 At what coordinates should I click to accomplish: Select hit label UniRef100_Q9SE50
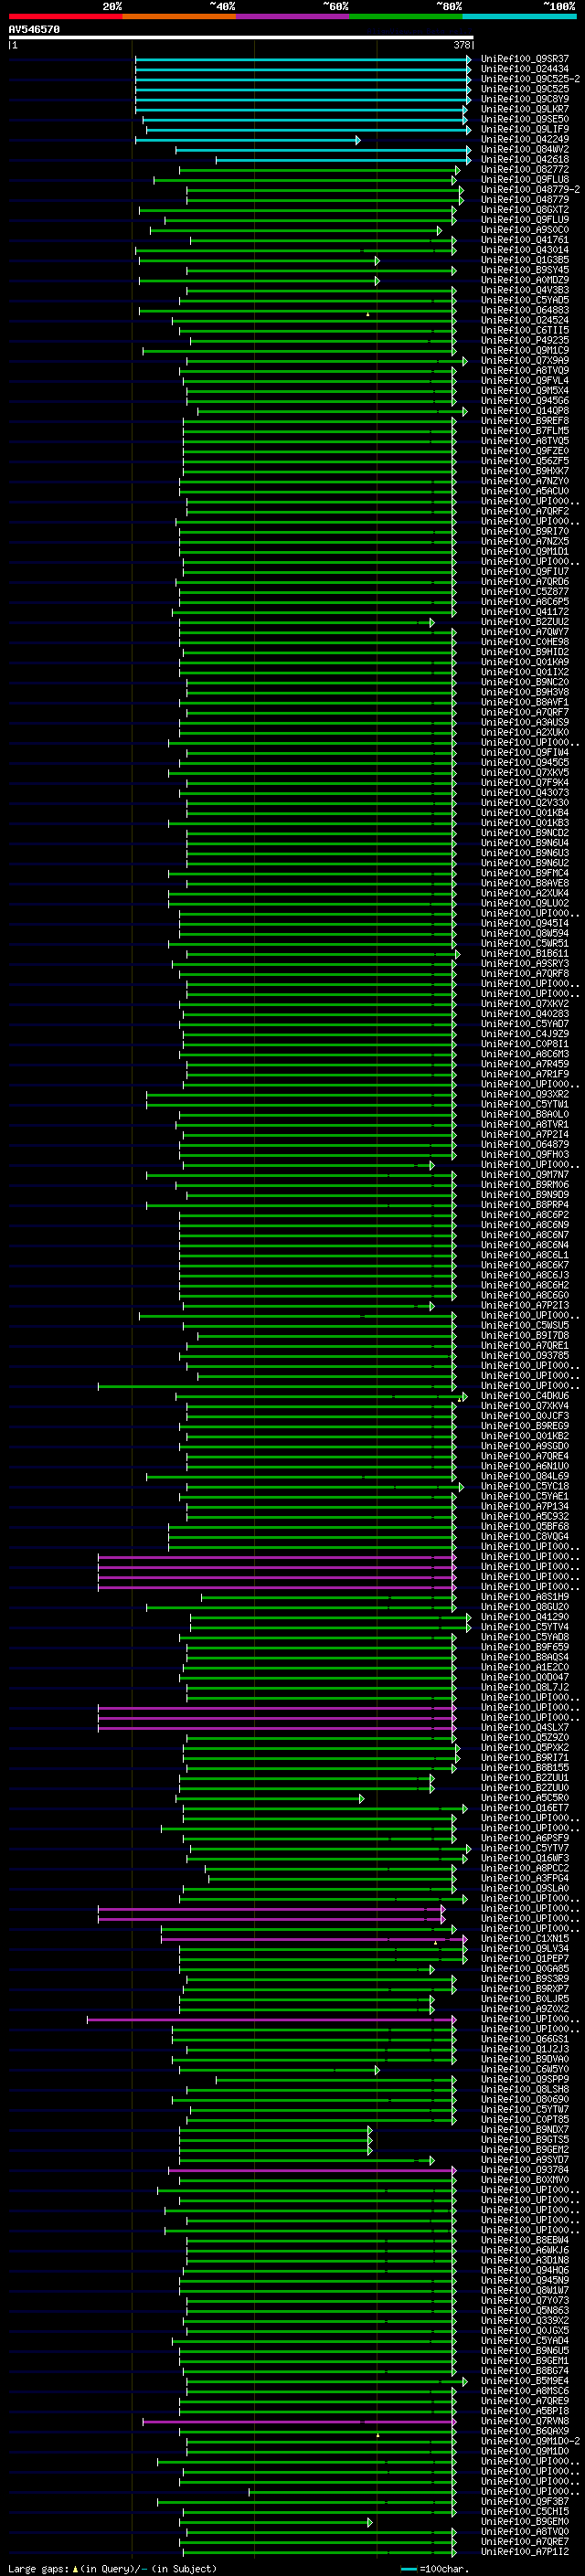tap(525, 119)
